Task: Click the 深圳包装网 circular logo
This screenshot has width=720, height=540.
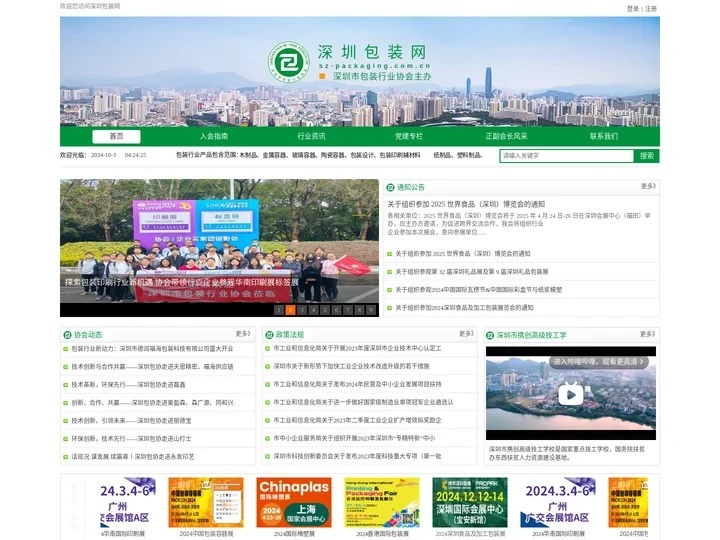Action: (288, 62)
